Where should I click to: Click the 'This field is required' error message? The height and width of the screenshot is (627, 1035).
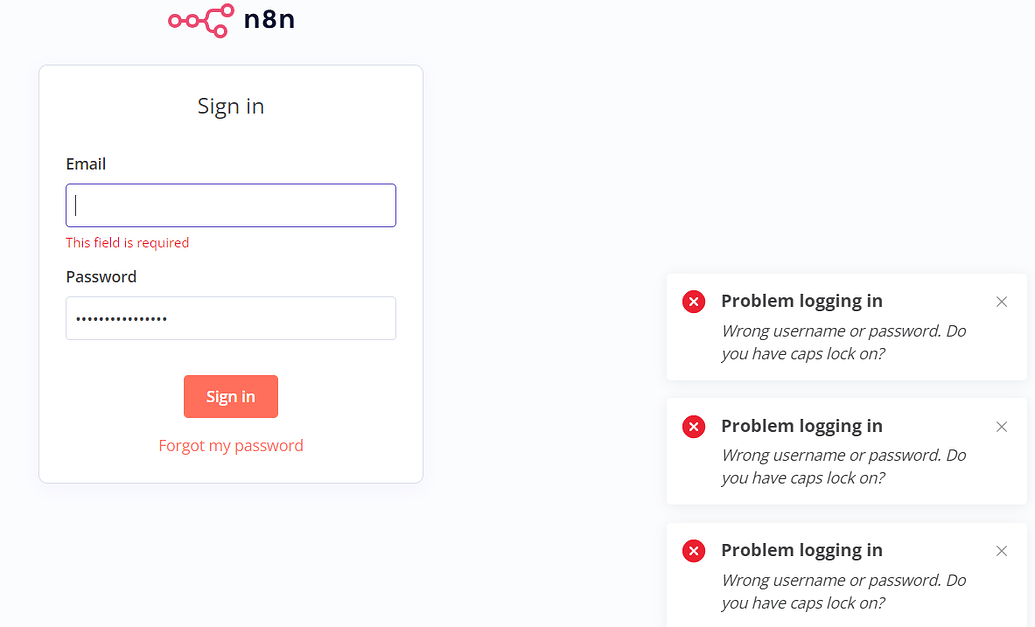127,242
